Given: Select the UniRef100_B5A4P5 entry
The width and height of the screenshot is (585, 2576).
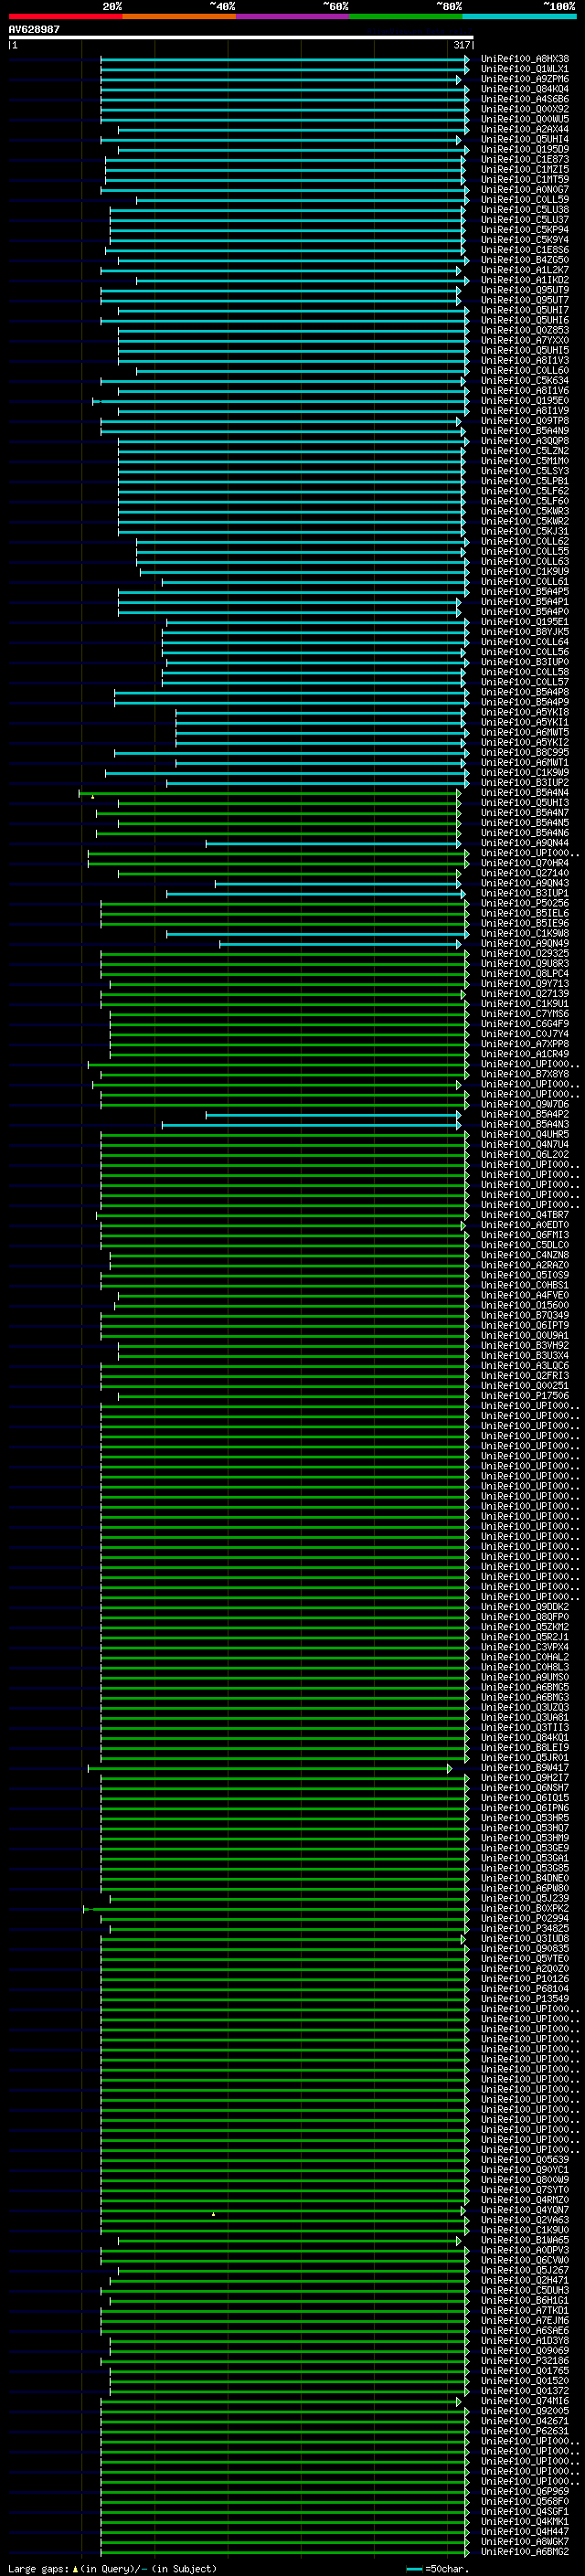Looking at the screenshot, I should click(x=525, y=592).
